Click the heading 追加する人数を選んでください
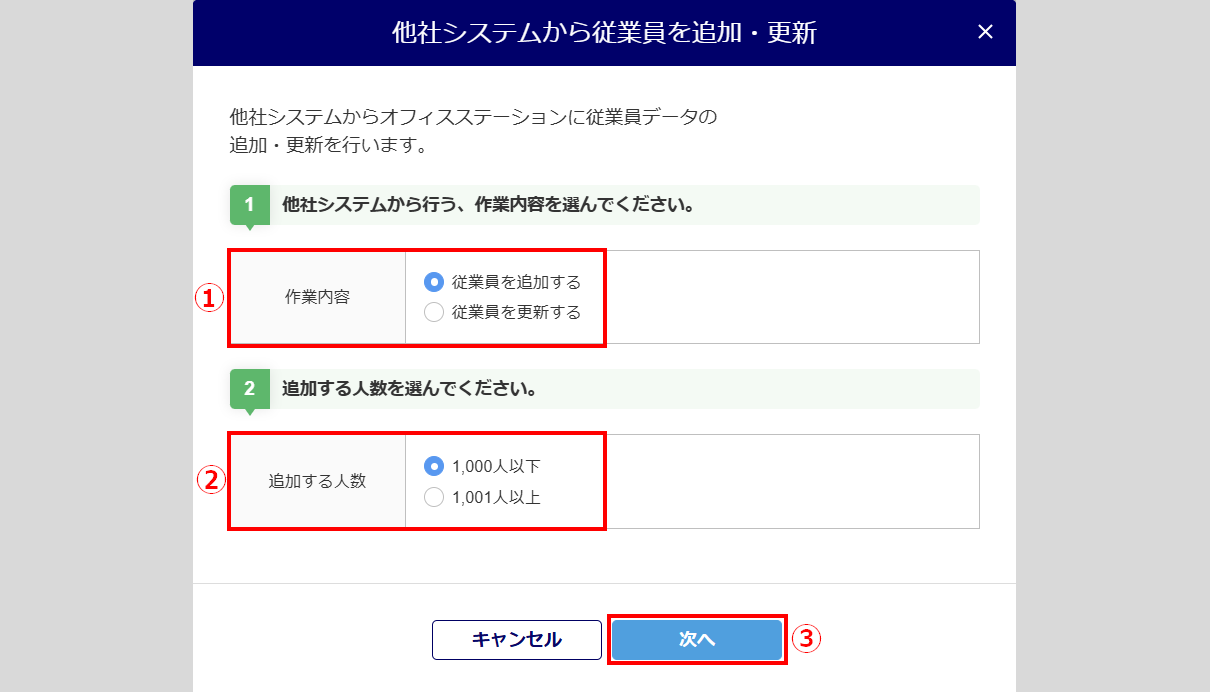The height and width of the screenshot is (692, 1210). (410, 388)
